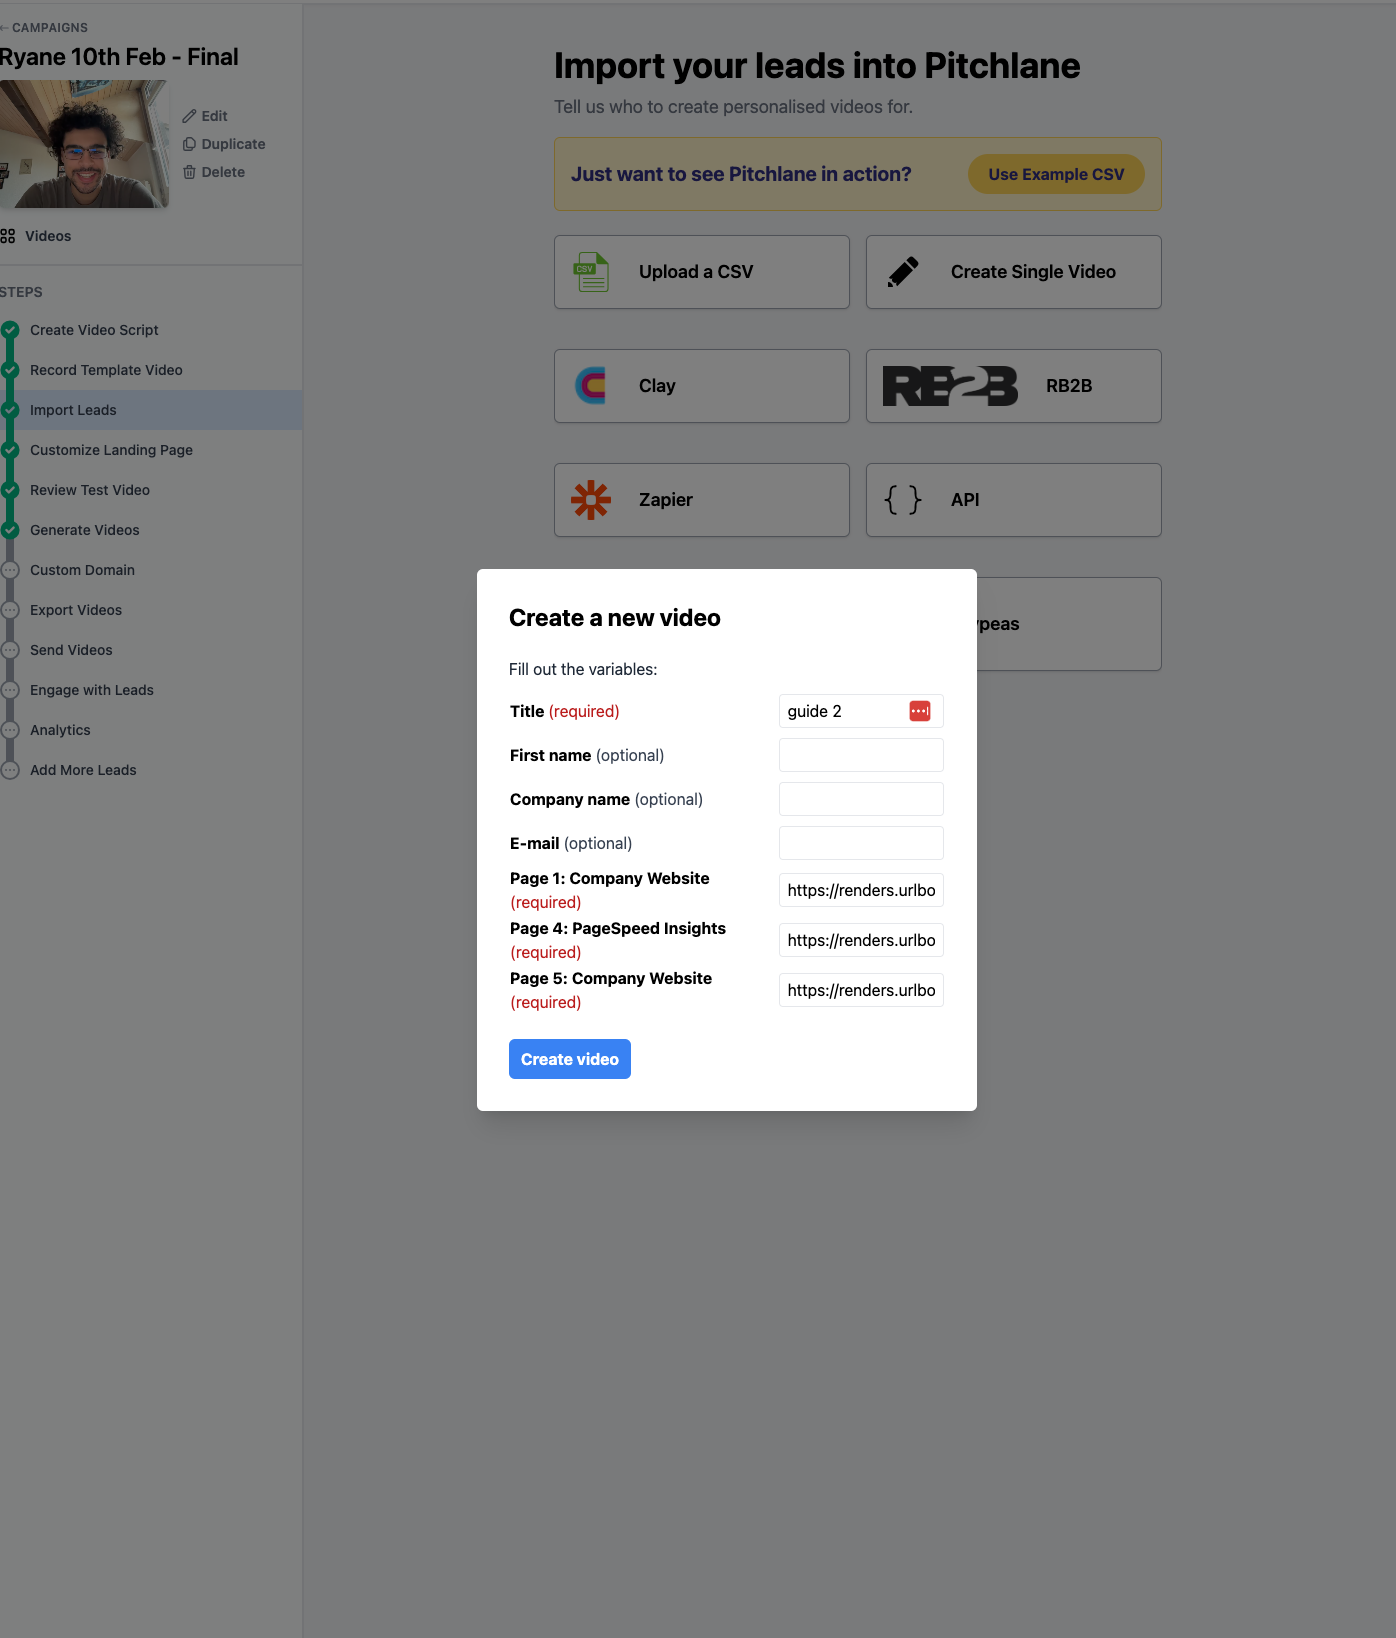1396x1638 pixels.
Task: Click the Page 1 Company Website field
Action: [861, 890]
